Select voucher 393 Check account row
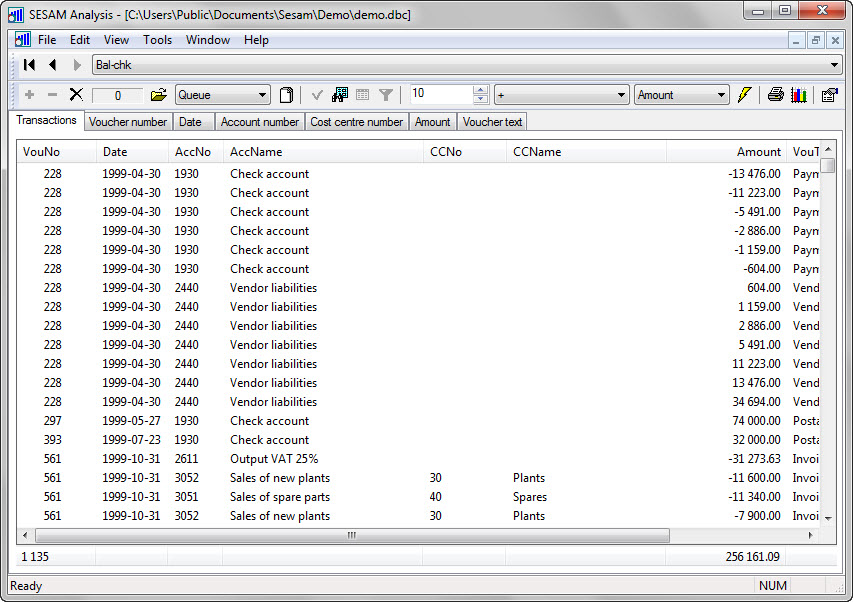 (418, 440)
